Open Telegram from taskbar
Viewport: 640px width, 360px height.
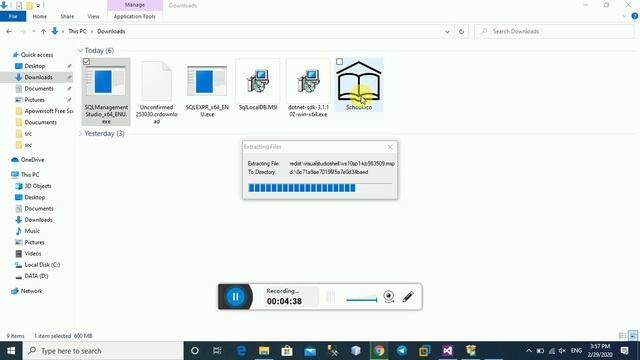point(402,351)
